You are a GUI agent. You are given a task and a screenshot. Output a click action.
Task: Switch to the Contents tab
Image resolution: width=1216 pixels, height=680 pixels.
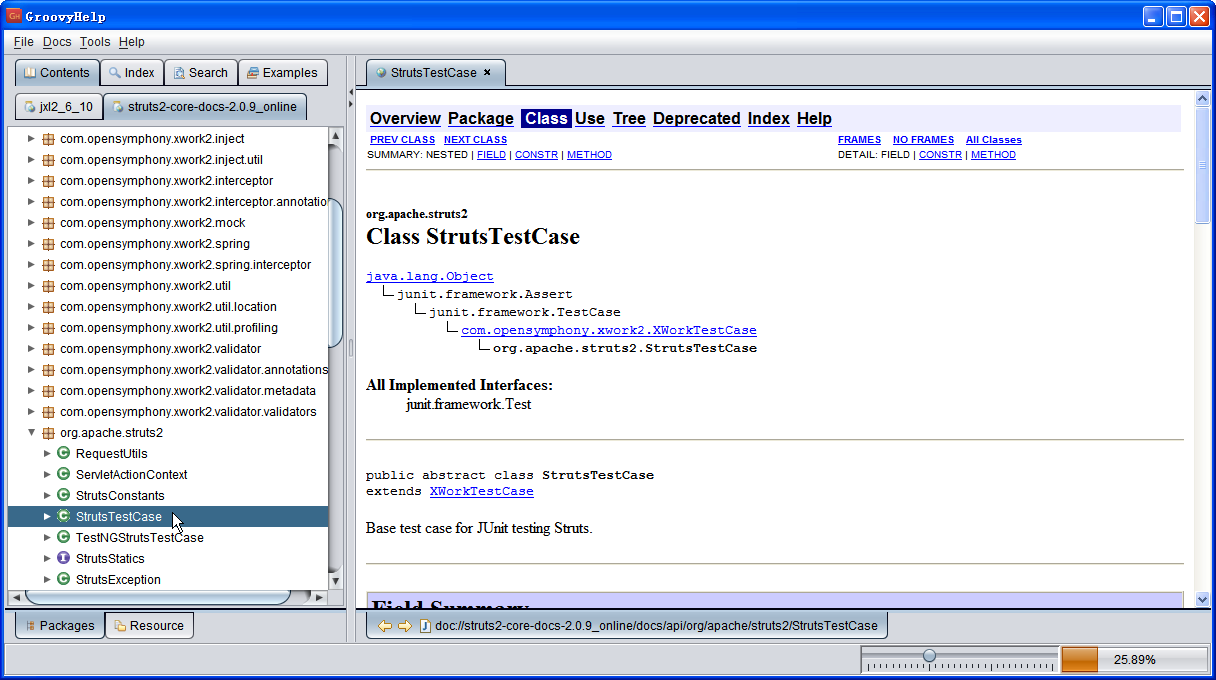[58, 73]
